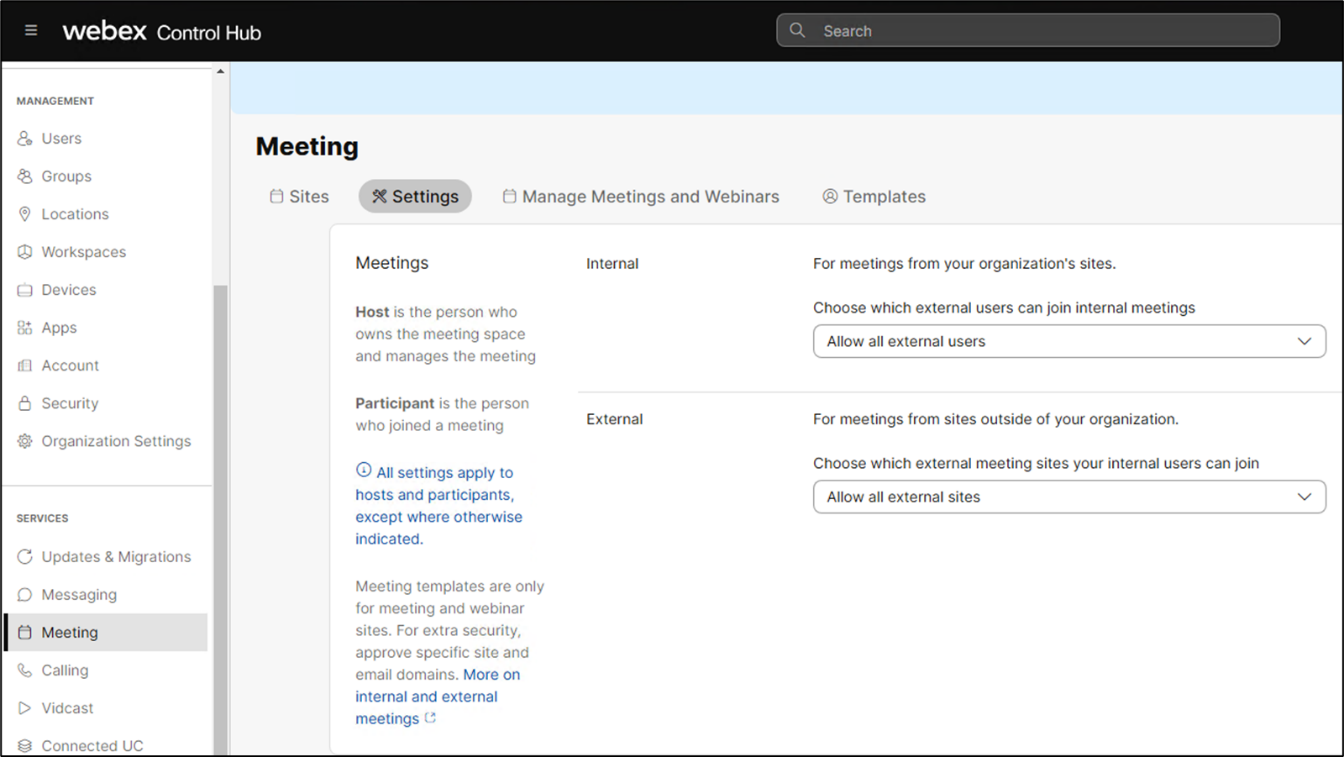Open Manage Meetings and Webinars tab

[640, 197]
